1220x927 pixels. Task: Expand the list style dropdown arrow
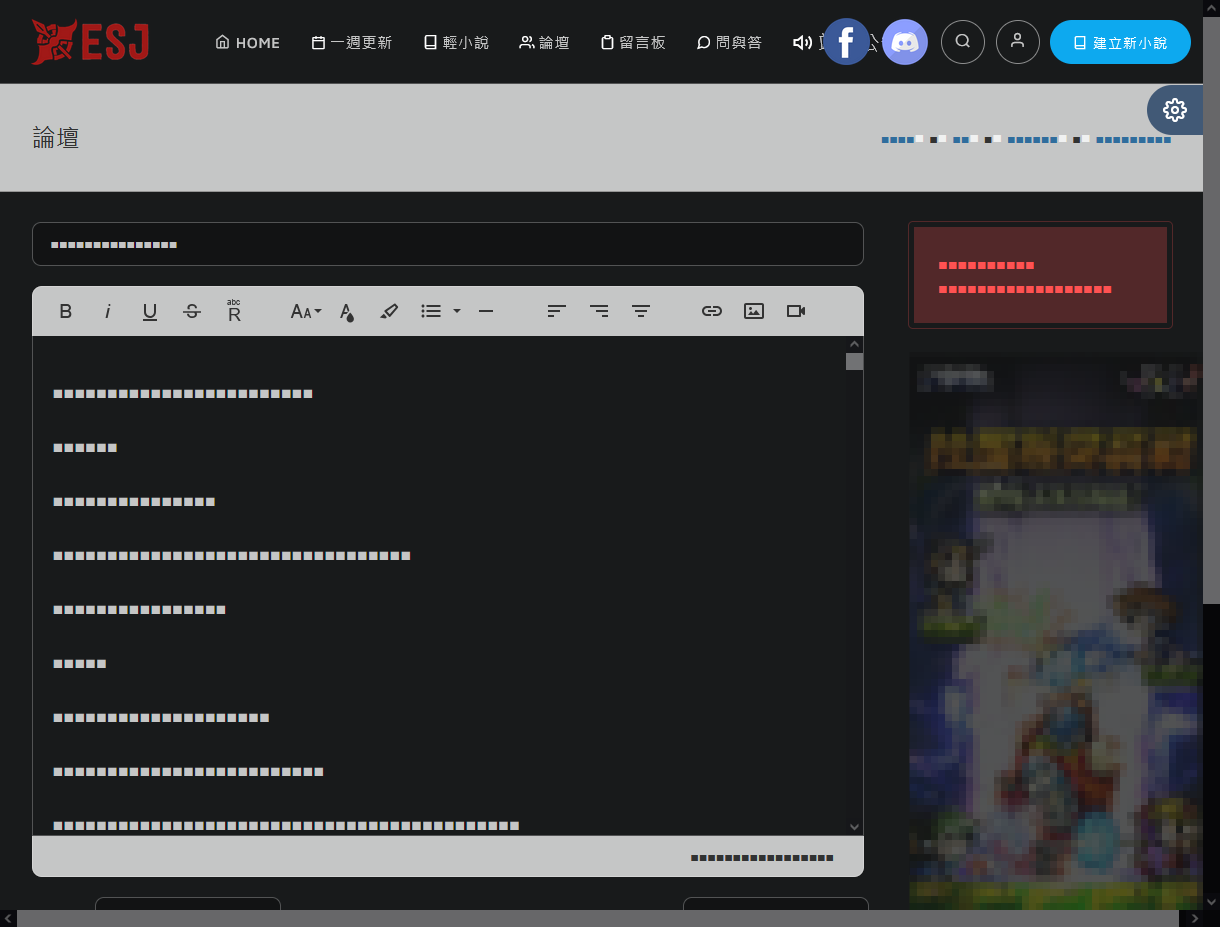457,311
